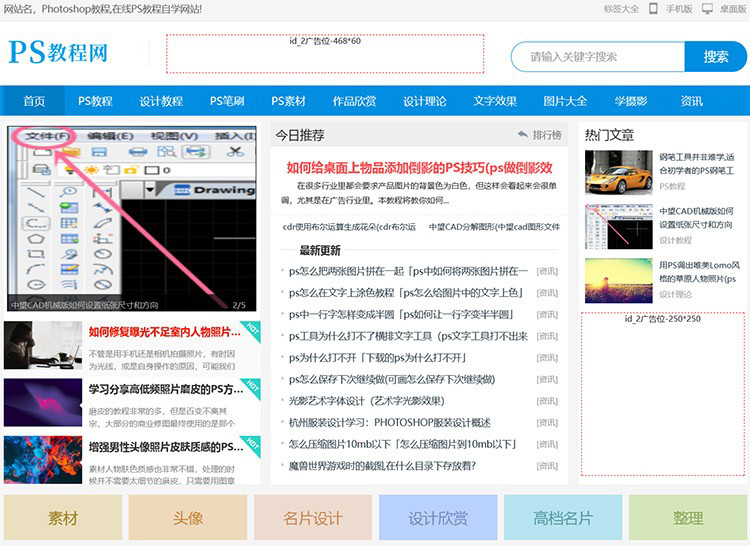Switch to 手机版 view

click(679, 9)
